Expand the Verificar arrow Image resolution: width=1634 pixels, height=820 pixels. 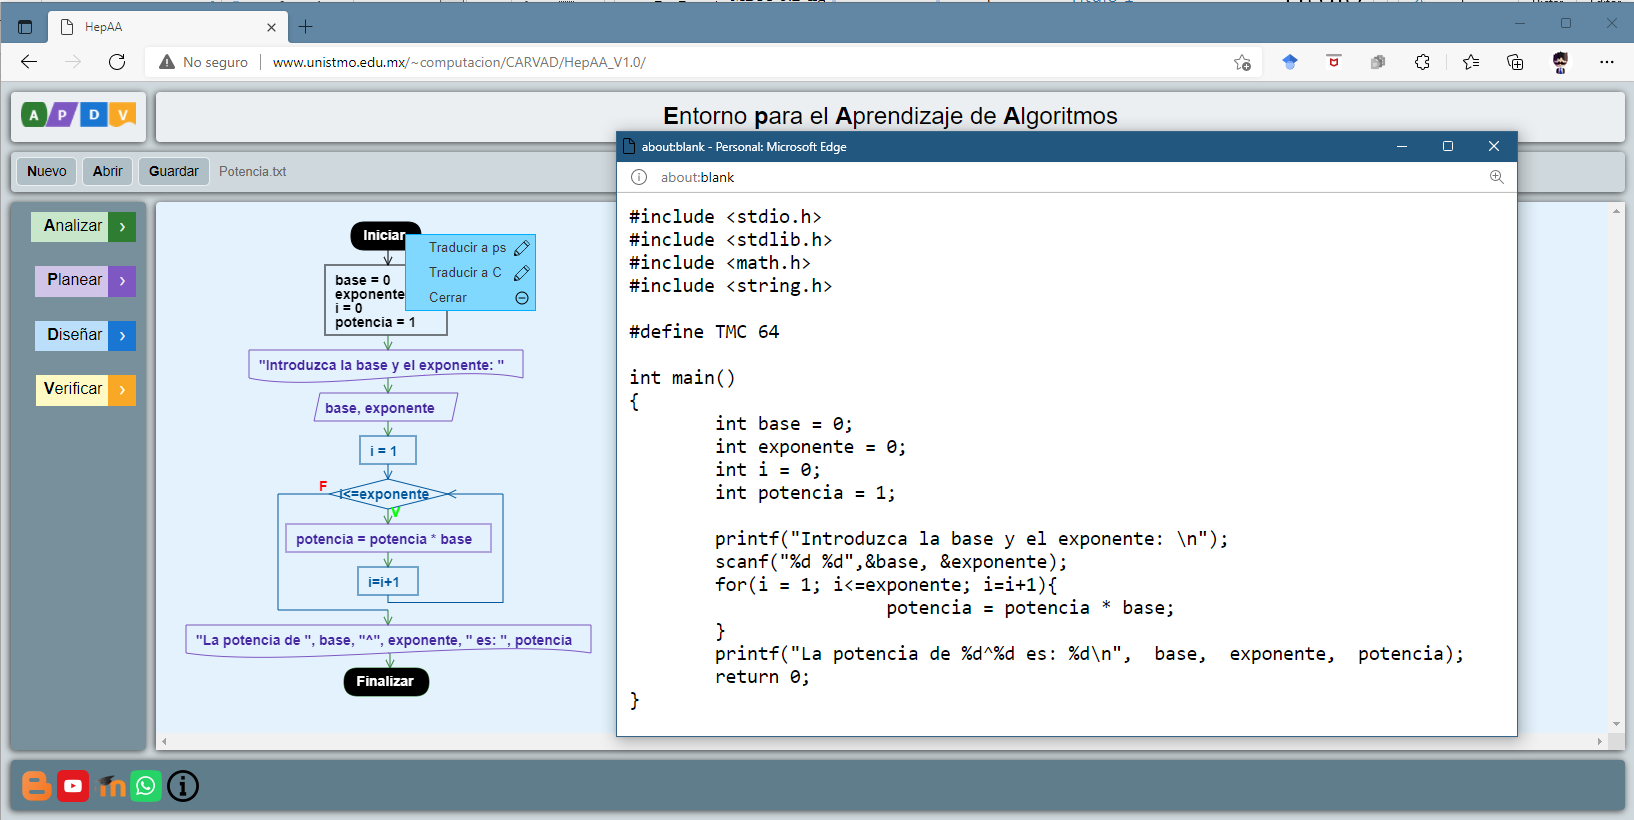tap(122, 390)
